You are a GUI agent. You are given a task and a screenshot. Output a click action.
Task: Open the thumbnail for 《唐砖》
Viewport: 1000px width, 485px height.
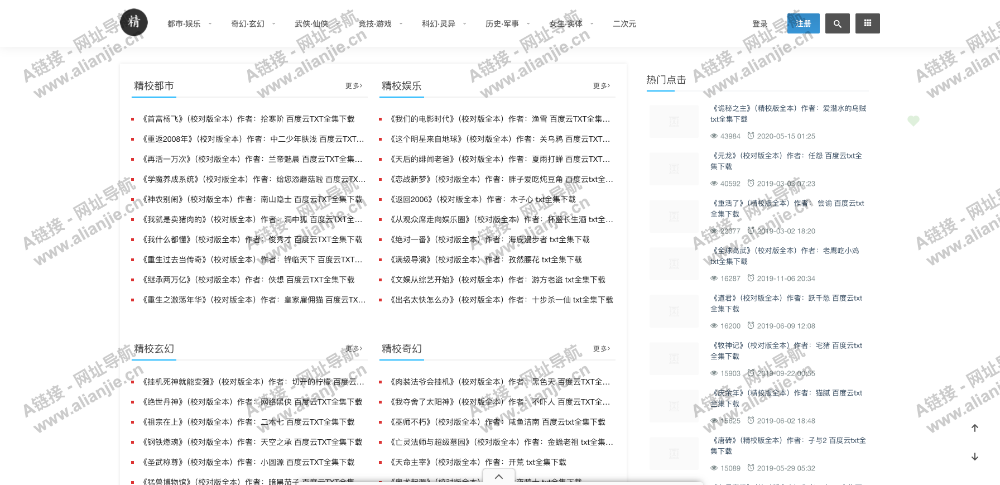(x=674, y=454)
